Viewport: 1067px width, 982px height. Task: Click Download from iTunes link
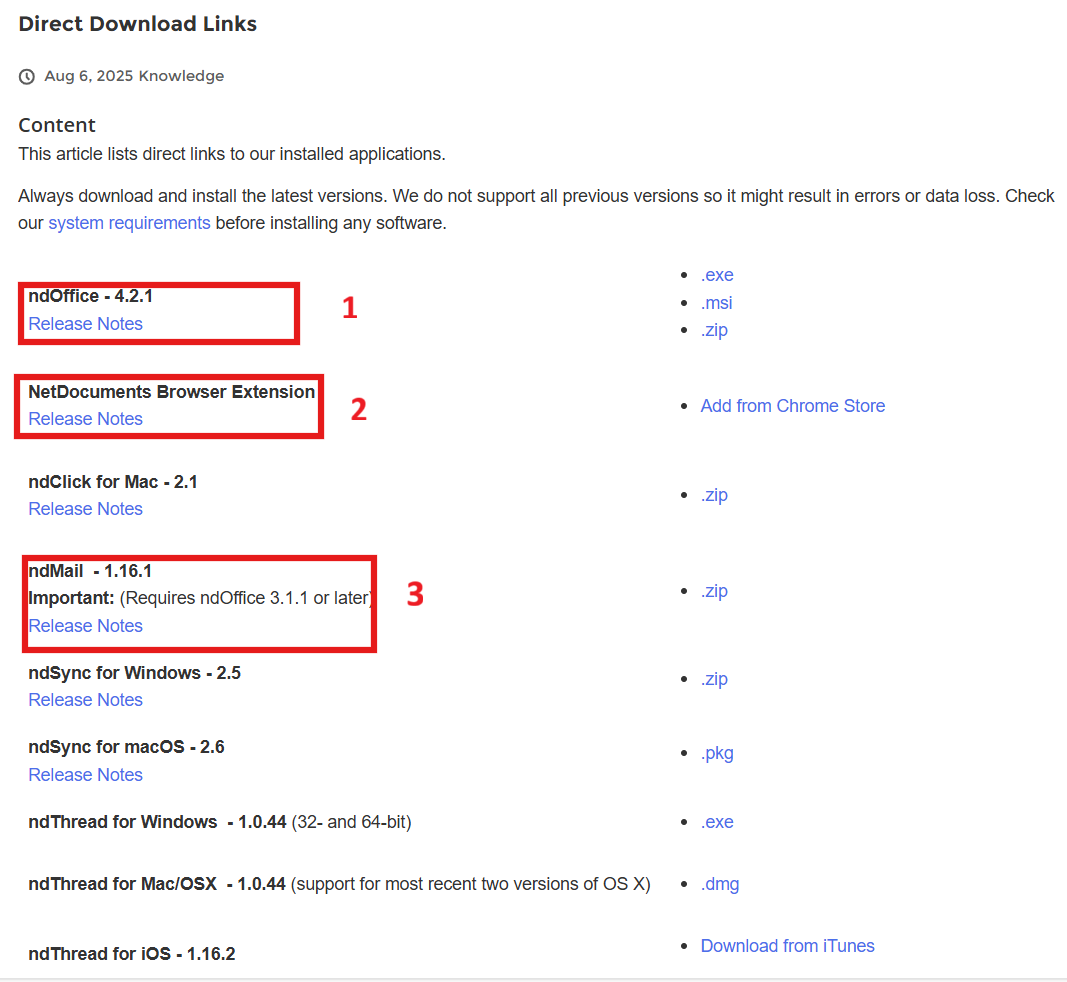(x=787, y=946)
